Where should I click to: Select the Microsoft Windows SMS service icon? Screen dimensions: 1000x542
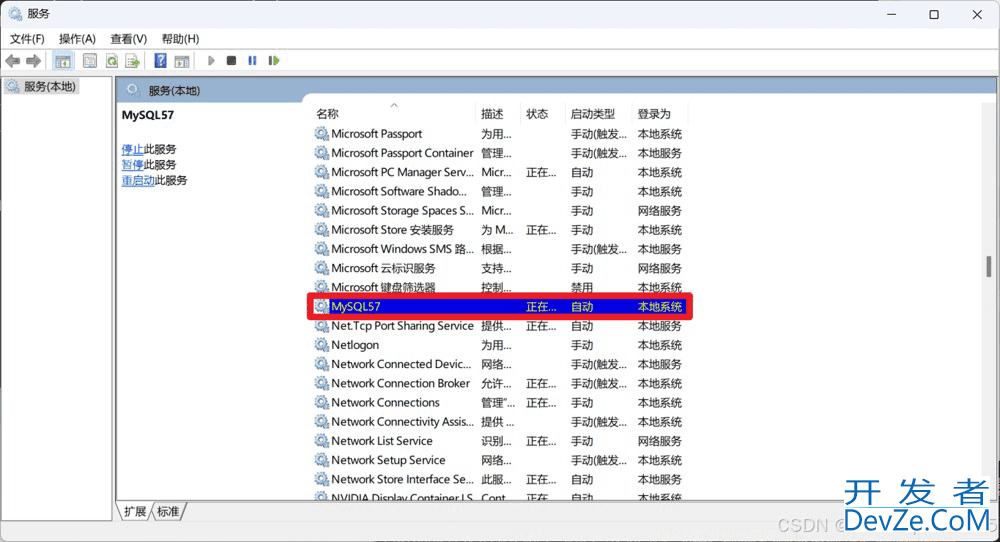(x=321, y=249)
